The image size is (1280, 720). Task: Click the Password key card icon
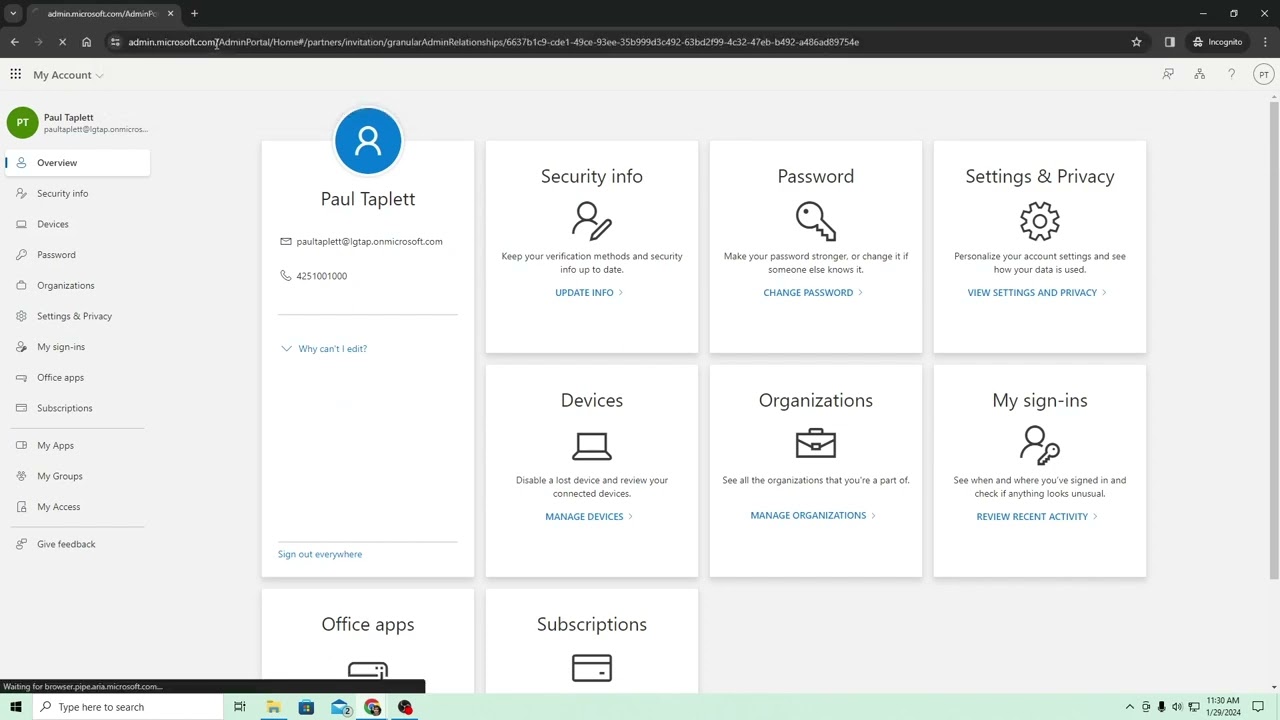[816, 221]
